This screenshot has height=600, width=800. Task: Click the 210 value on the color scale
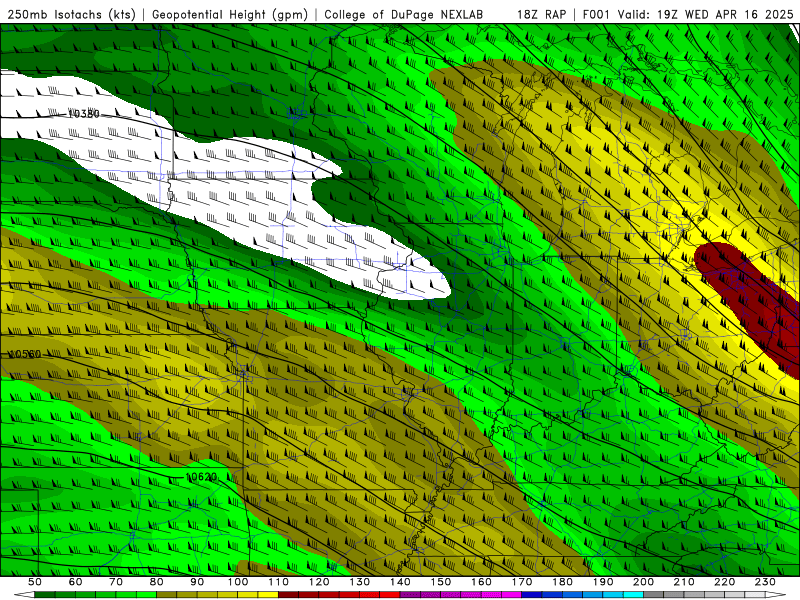tap(684, 582)
